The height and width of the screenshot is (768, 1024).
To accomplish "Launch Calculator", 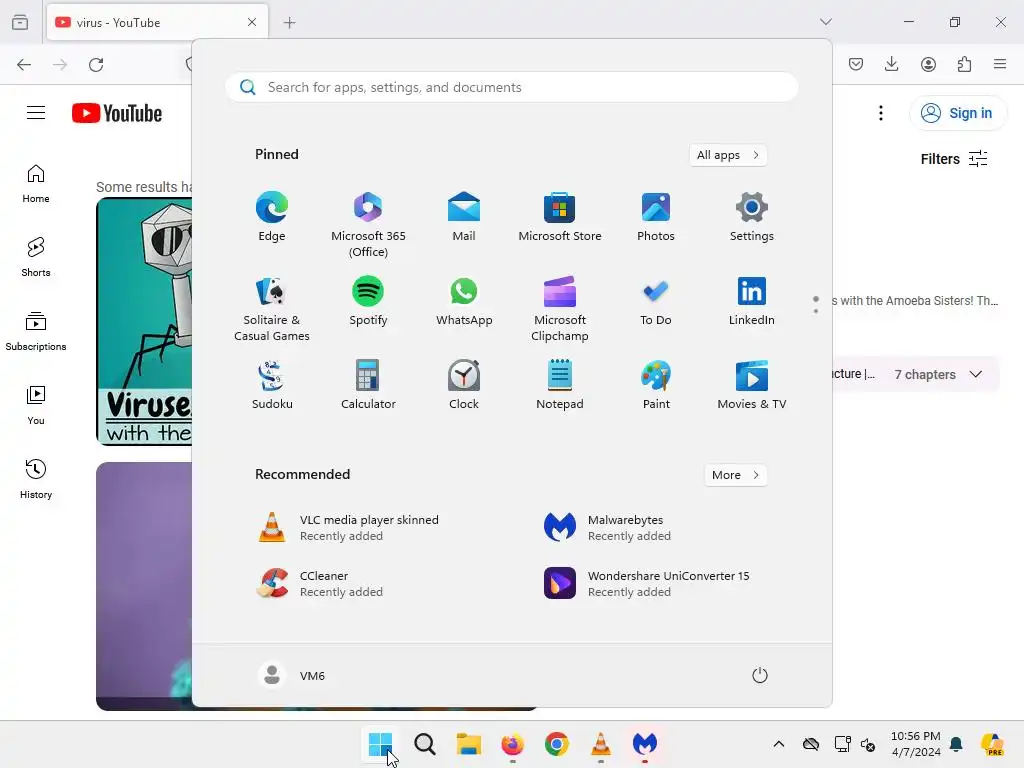I will pyautogui.click(x=368, y=385).
